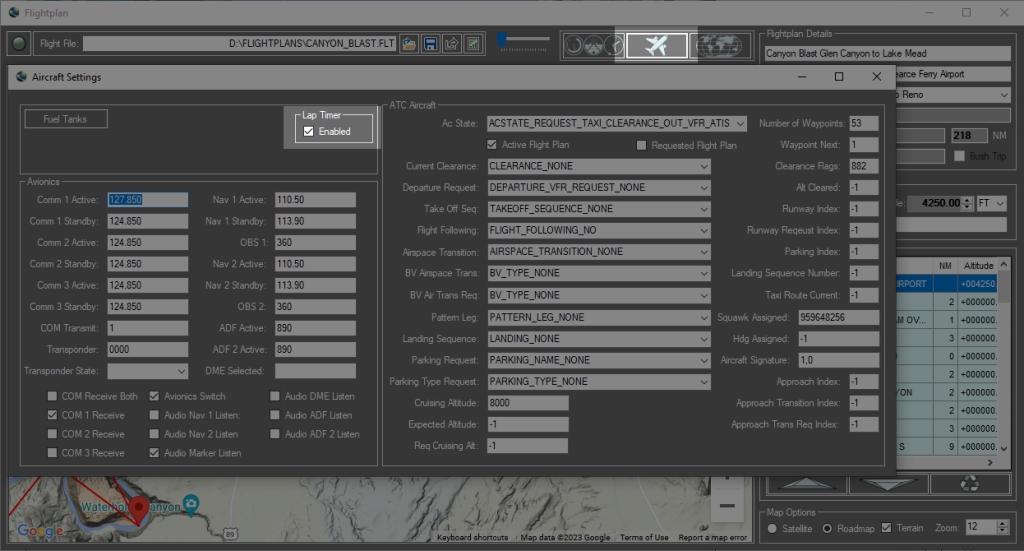Click the map zoom out minus button

click(728, 505)
